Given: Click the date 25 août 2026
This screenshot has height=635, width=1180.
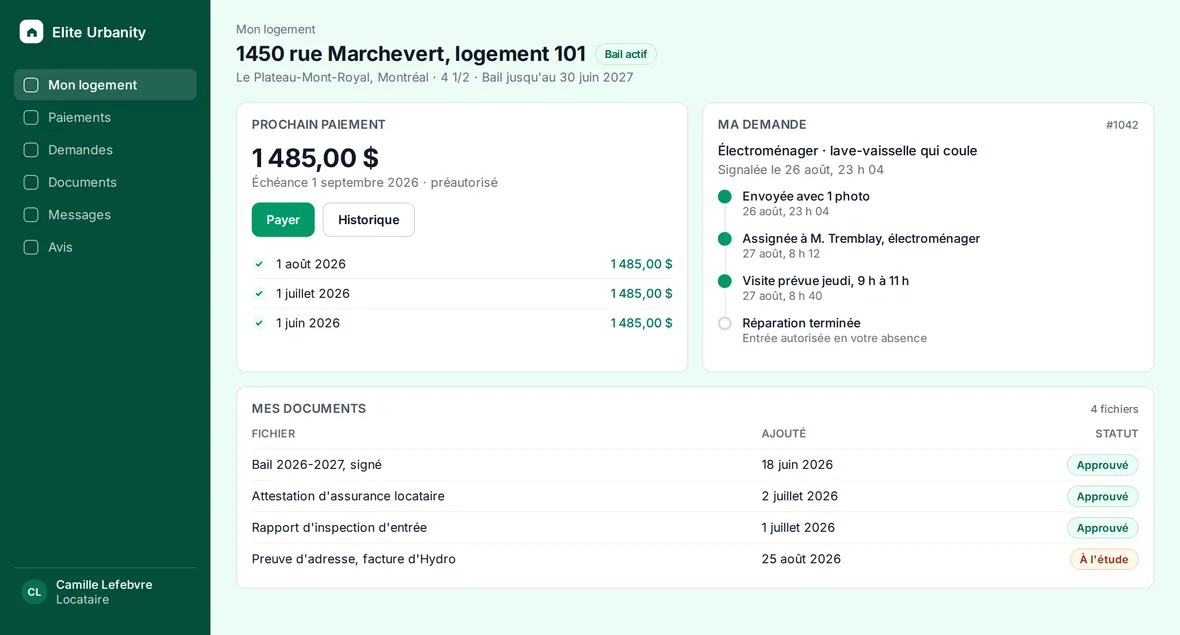Looking at the screenshot, I should pyautogui.click(x=801, y=559).
